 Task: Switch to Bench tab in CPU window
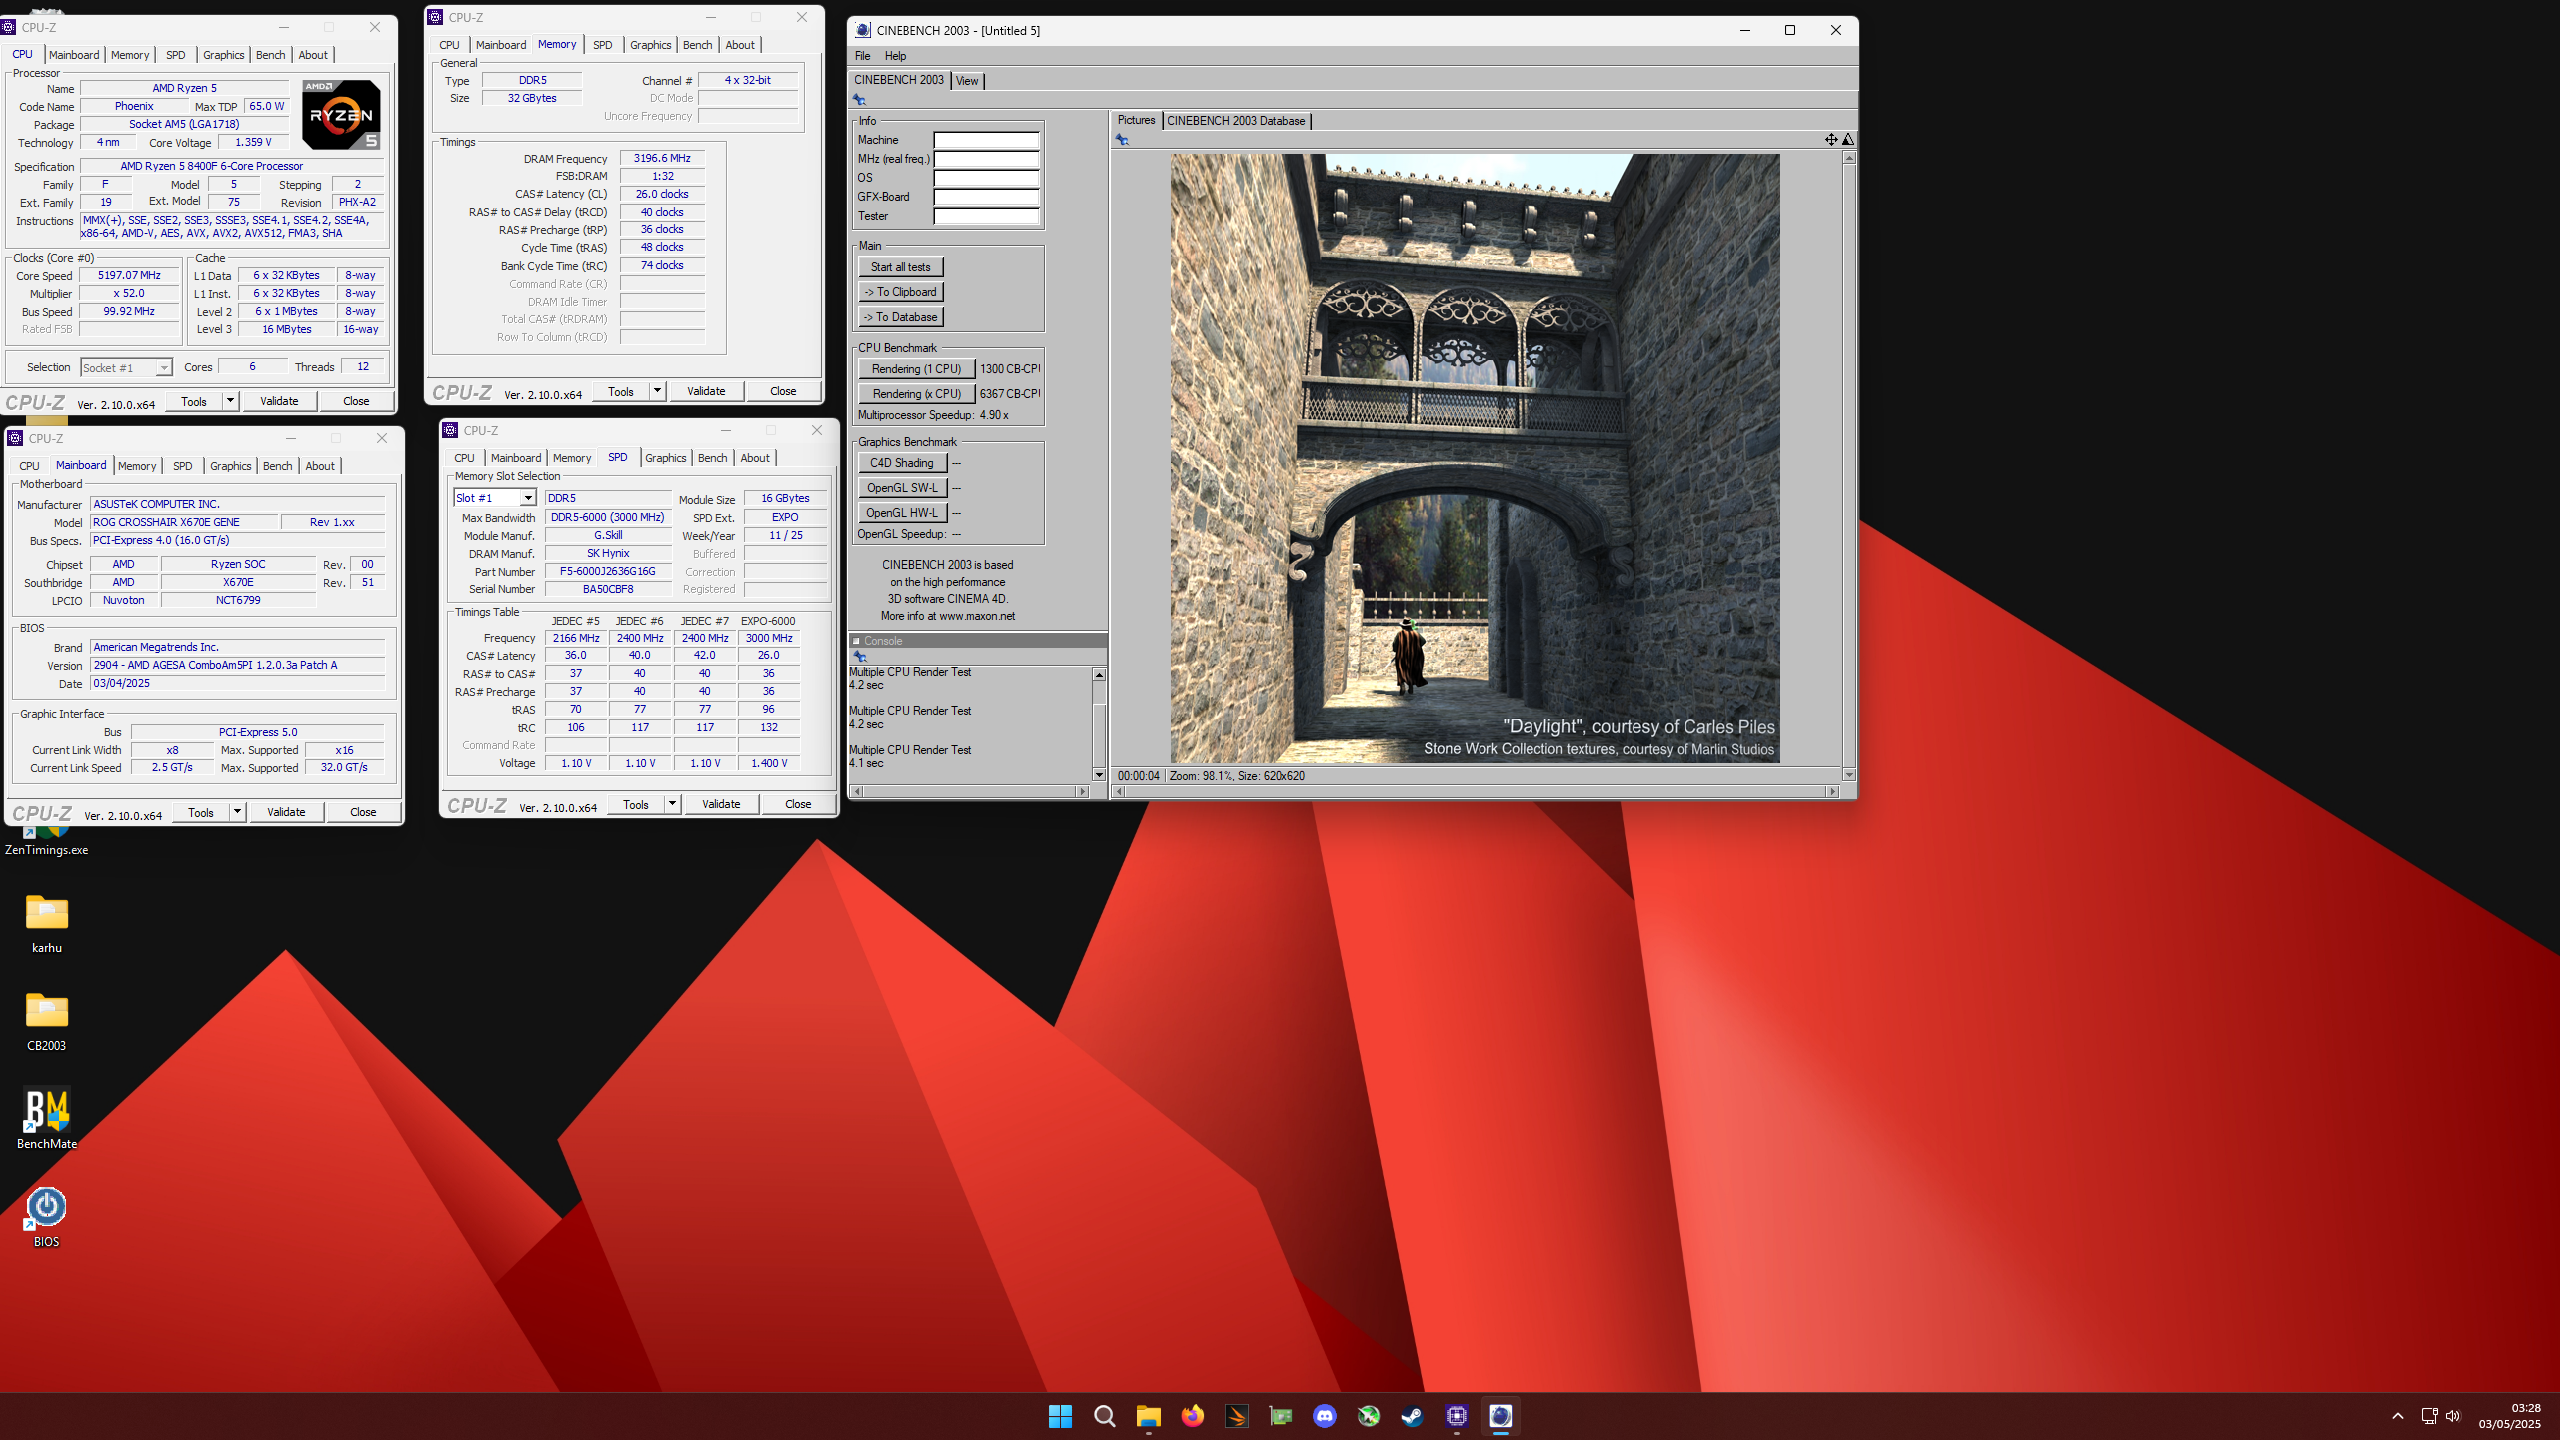point(270,55)
